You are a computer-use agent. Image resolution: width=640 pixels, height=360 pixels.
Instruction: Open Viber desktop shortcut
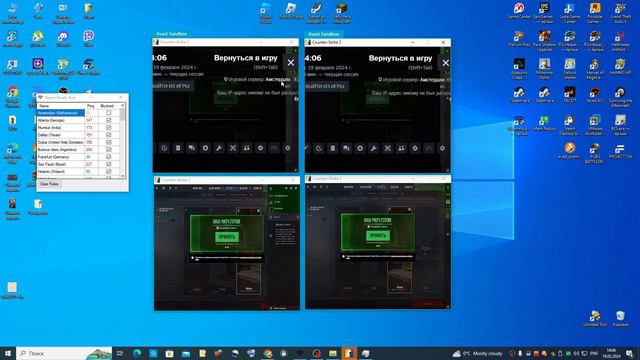(88, 39)
